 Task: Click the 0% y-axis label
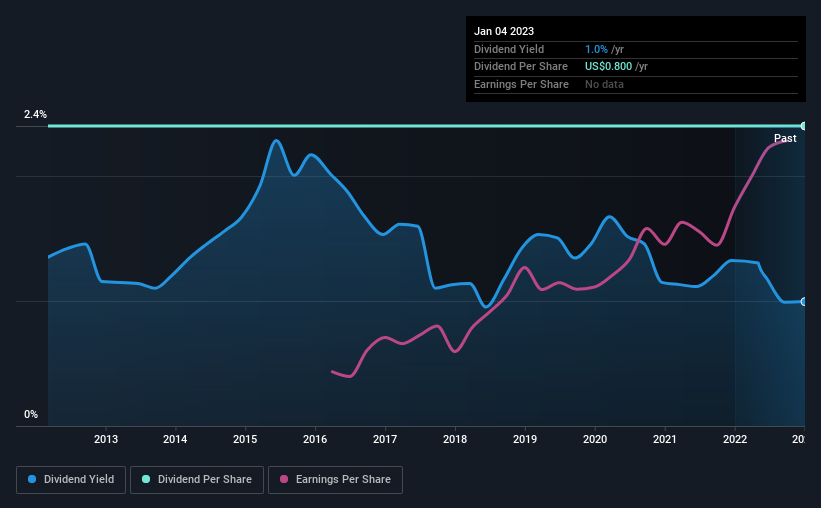[31, 414]
